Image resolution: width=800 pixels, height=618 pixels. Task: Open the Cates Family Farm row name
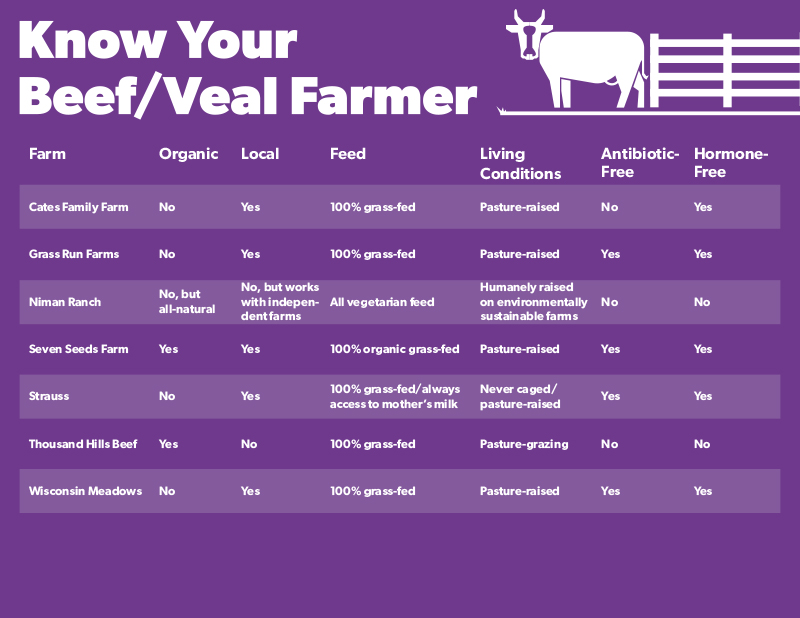click(79, 207)
